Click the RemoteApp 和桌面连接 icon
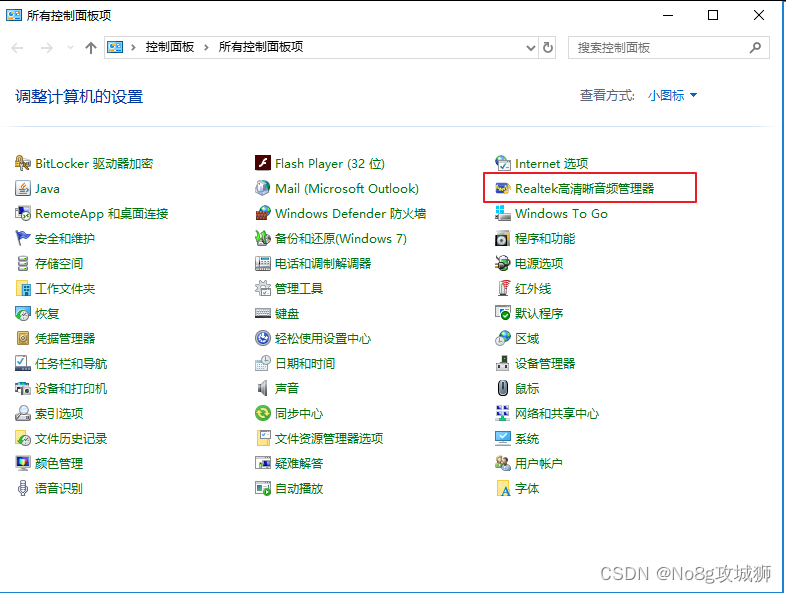This screenshot has width=786, height=593. (x=23, y=214)
